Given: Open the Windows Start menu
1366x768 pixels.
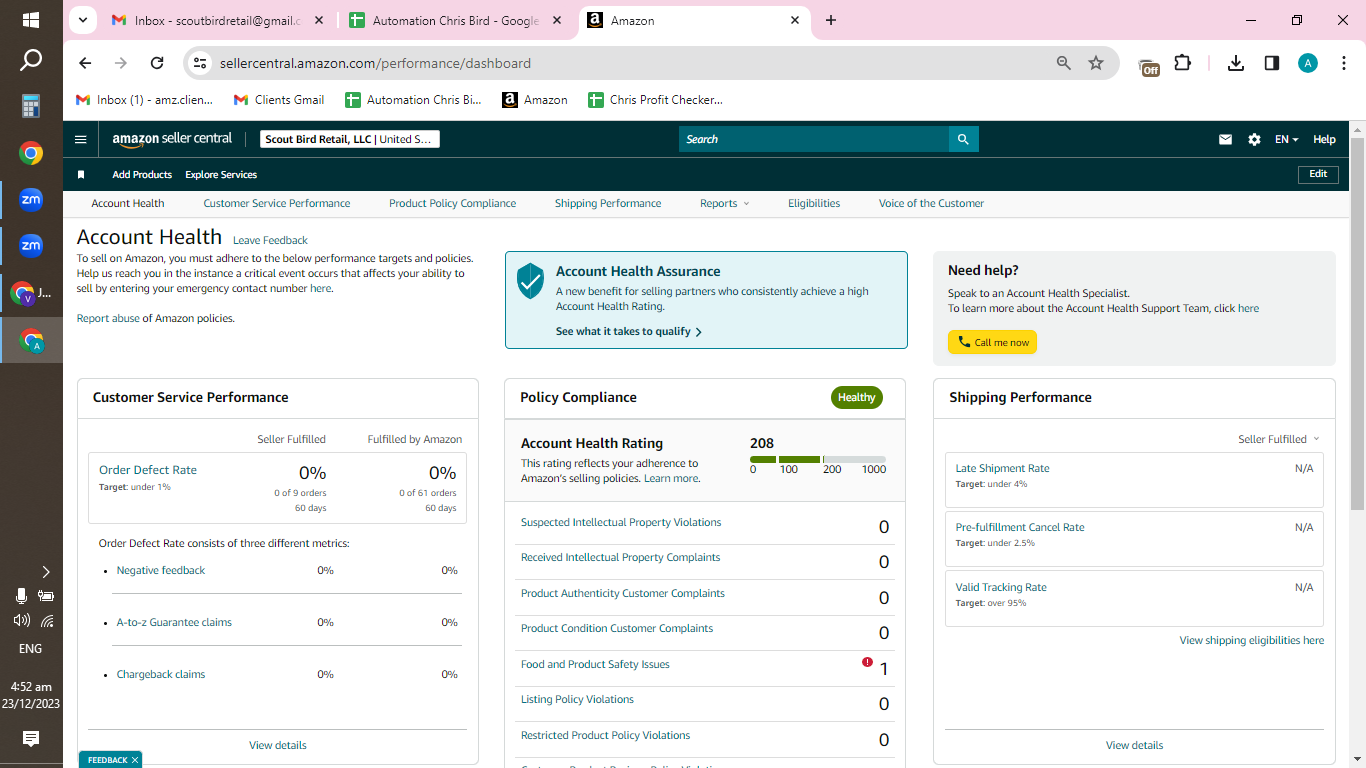Looking at the screenshot, I should pos(31,19).
